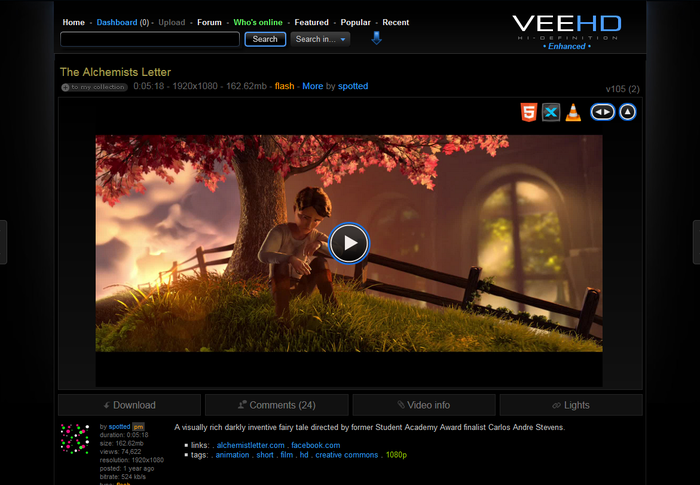Open the Search in dropdown
This screenshot has width=700, height=485.
[x=320, y=39]
